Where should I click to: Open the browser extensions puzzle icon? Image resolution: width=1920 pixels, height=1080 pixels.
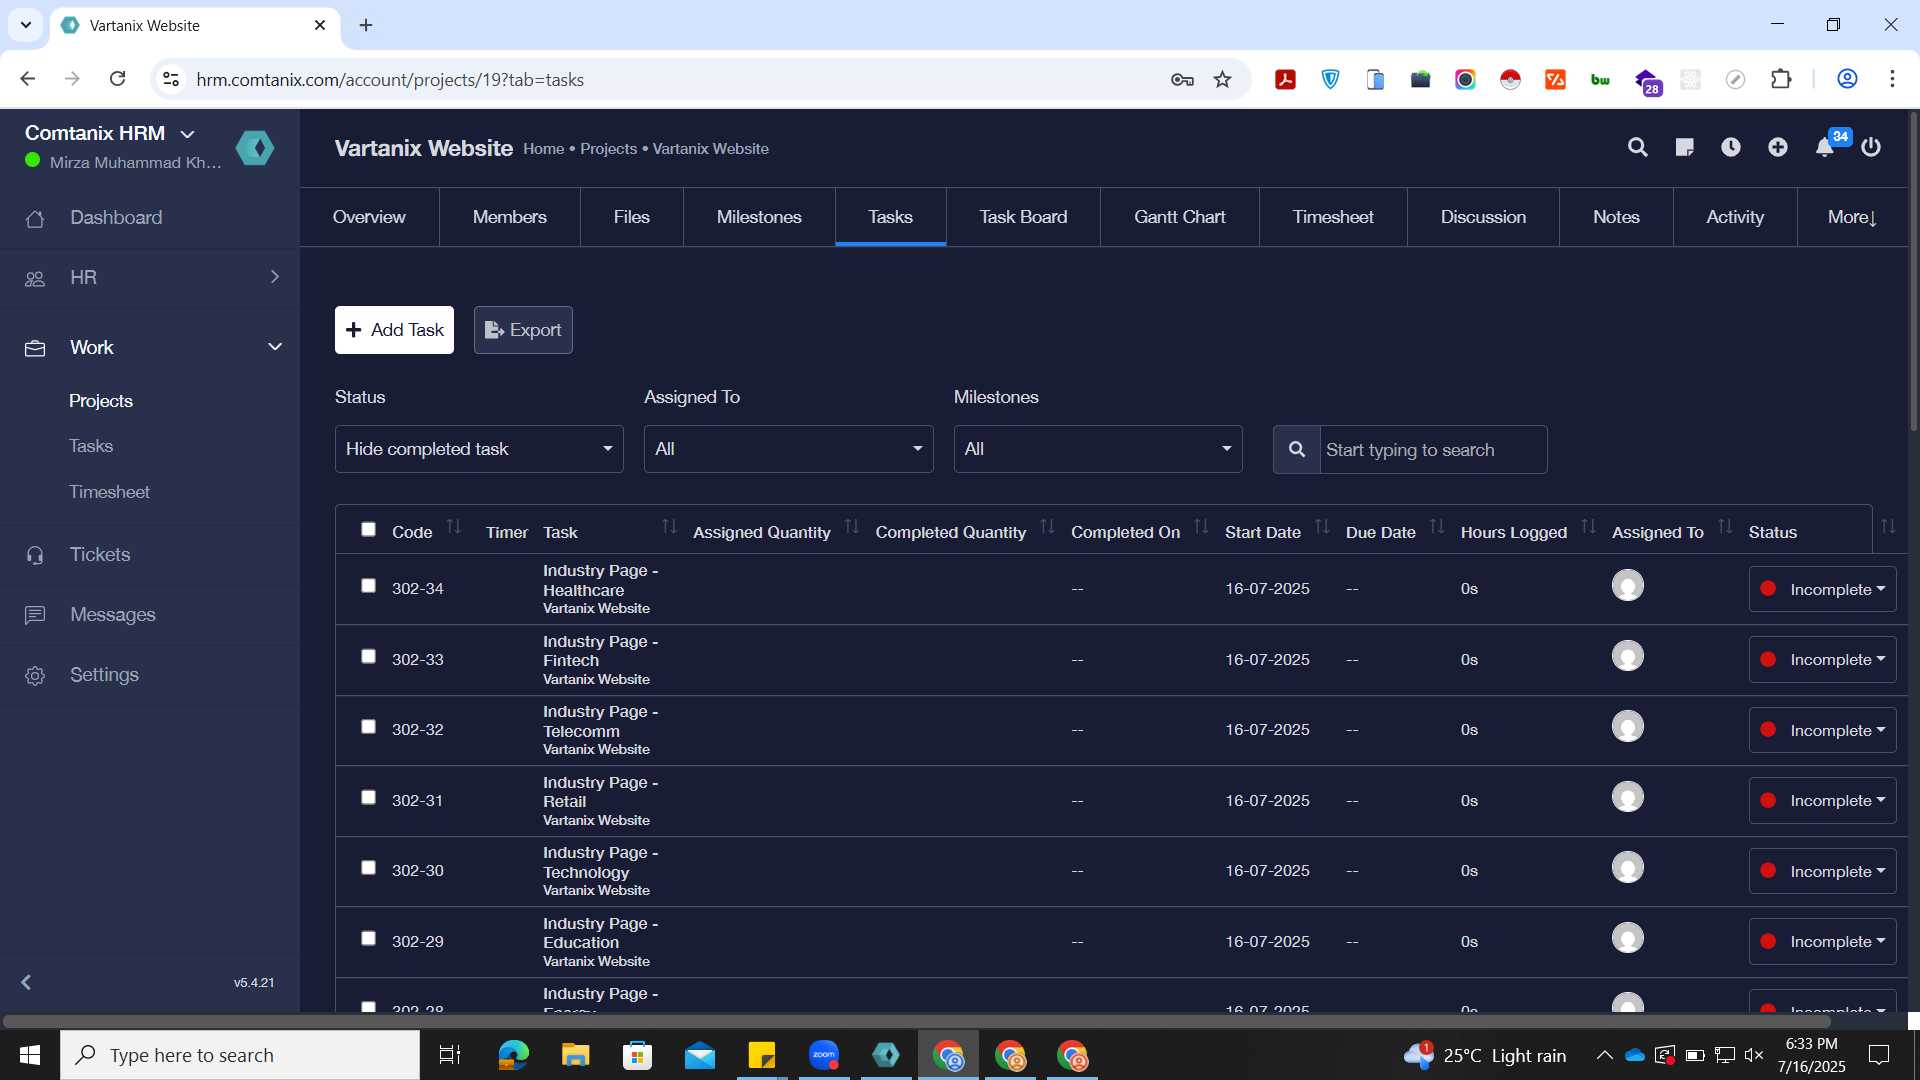pos(1781,79)
